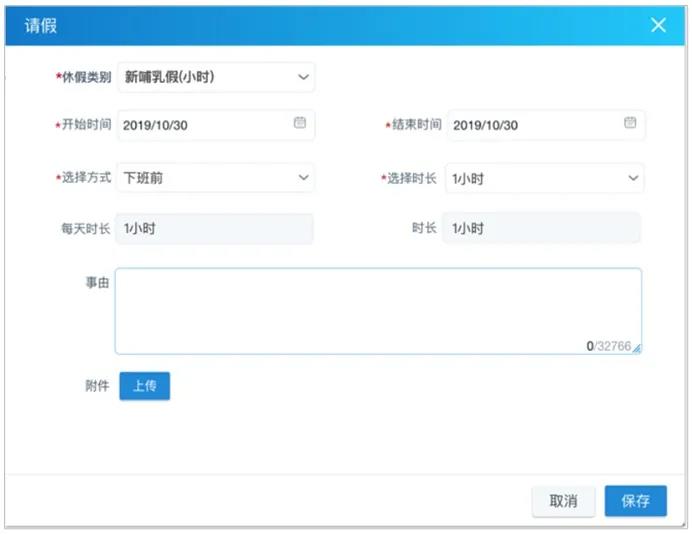Expand the 休假类别 dropdown arrow
This screenshot has height=534, width=692.
pyautogui.click(x=303, y=77)
